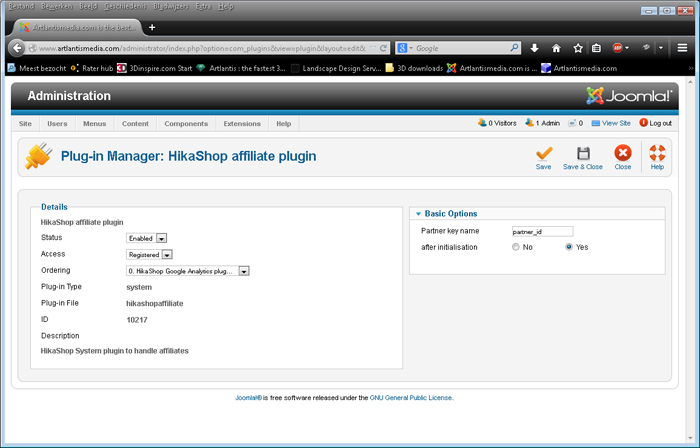Image resolution: width=700 pixels, height=448 pixels.
Task: Click the page vertical scrollbar
Action: point(691,259)
